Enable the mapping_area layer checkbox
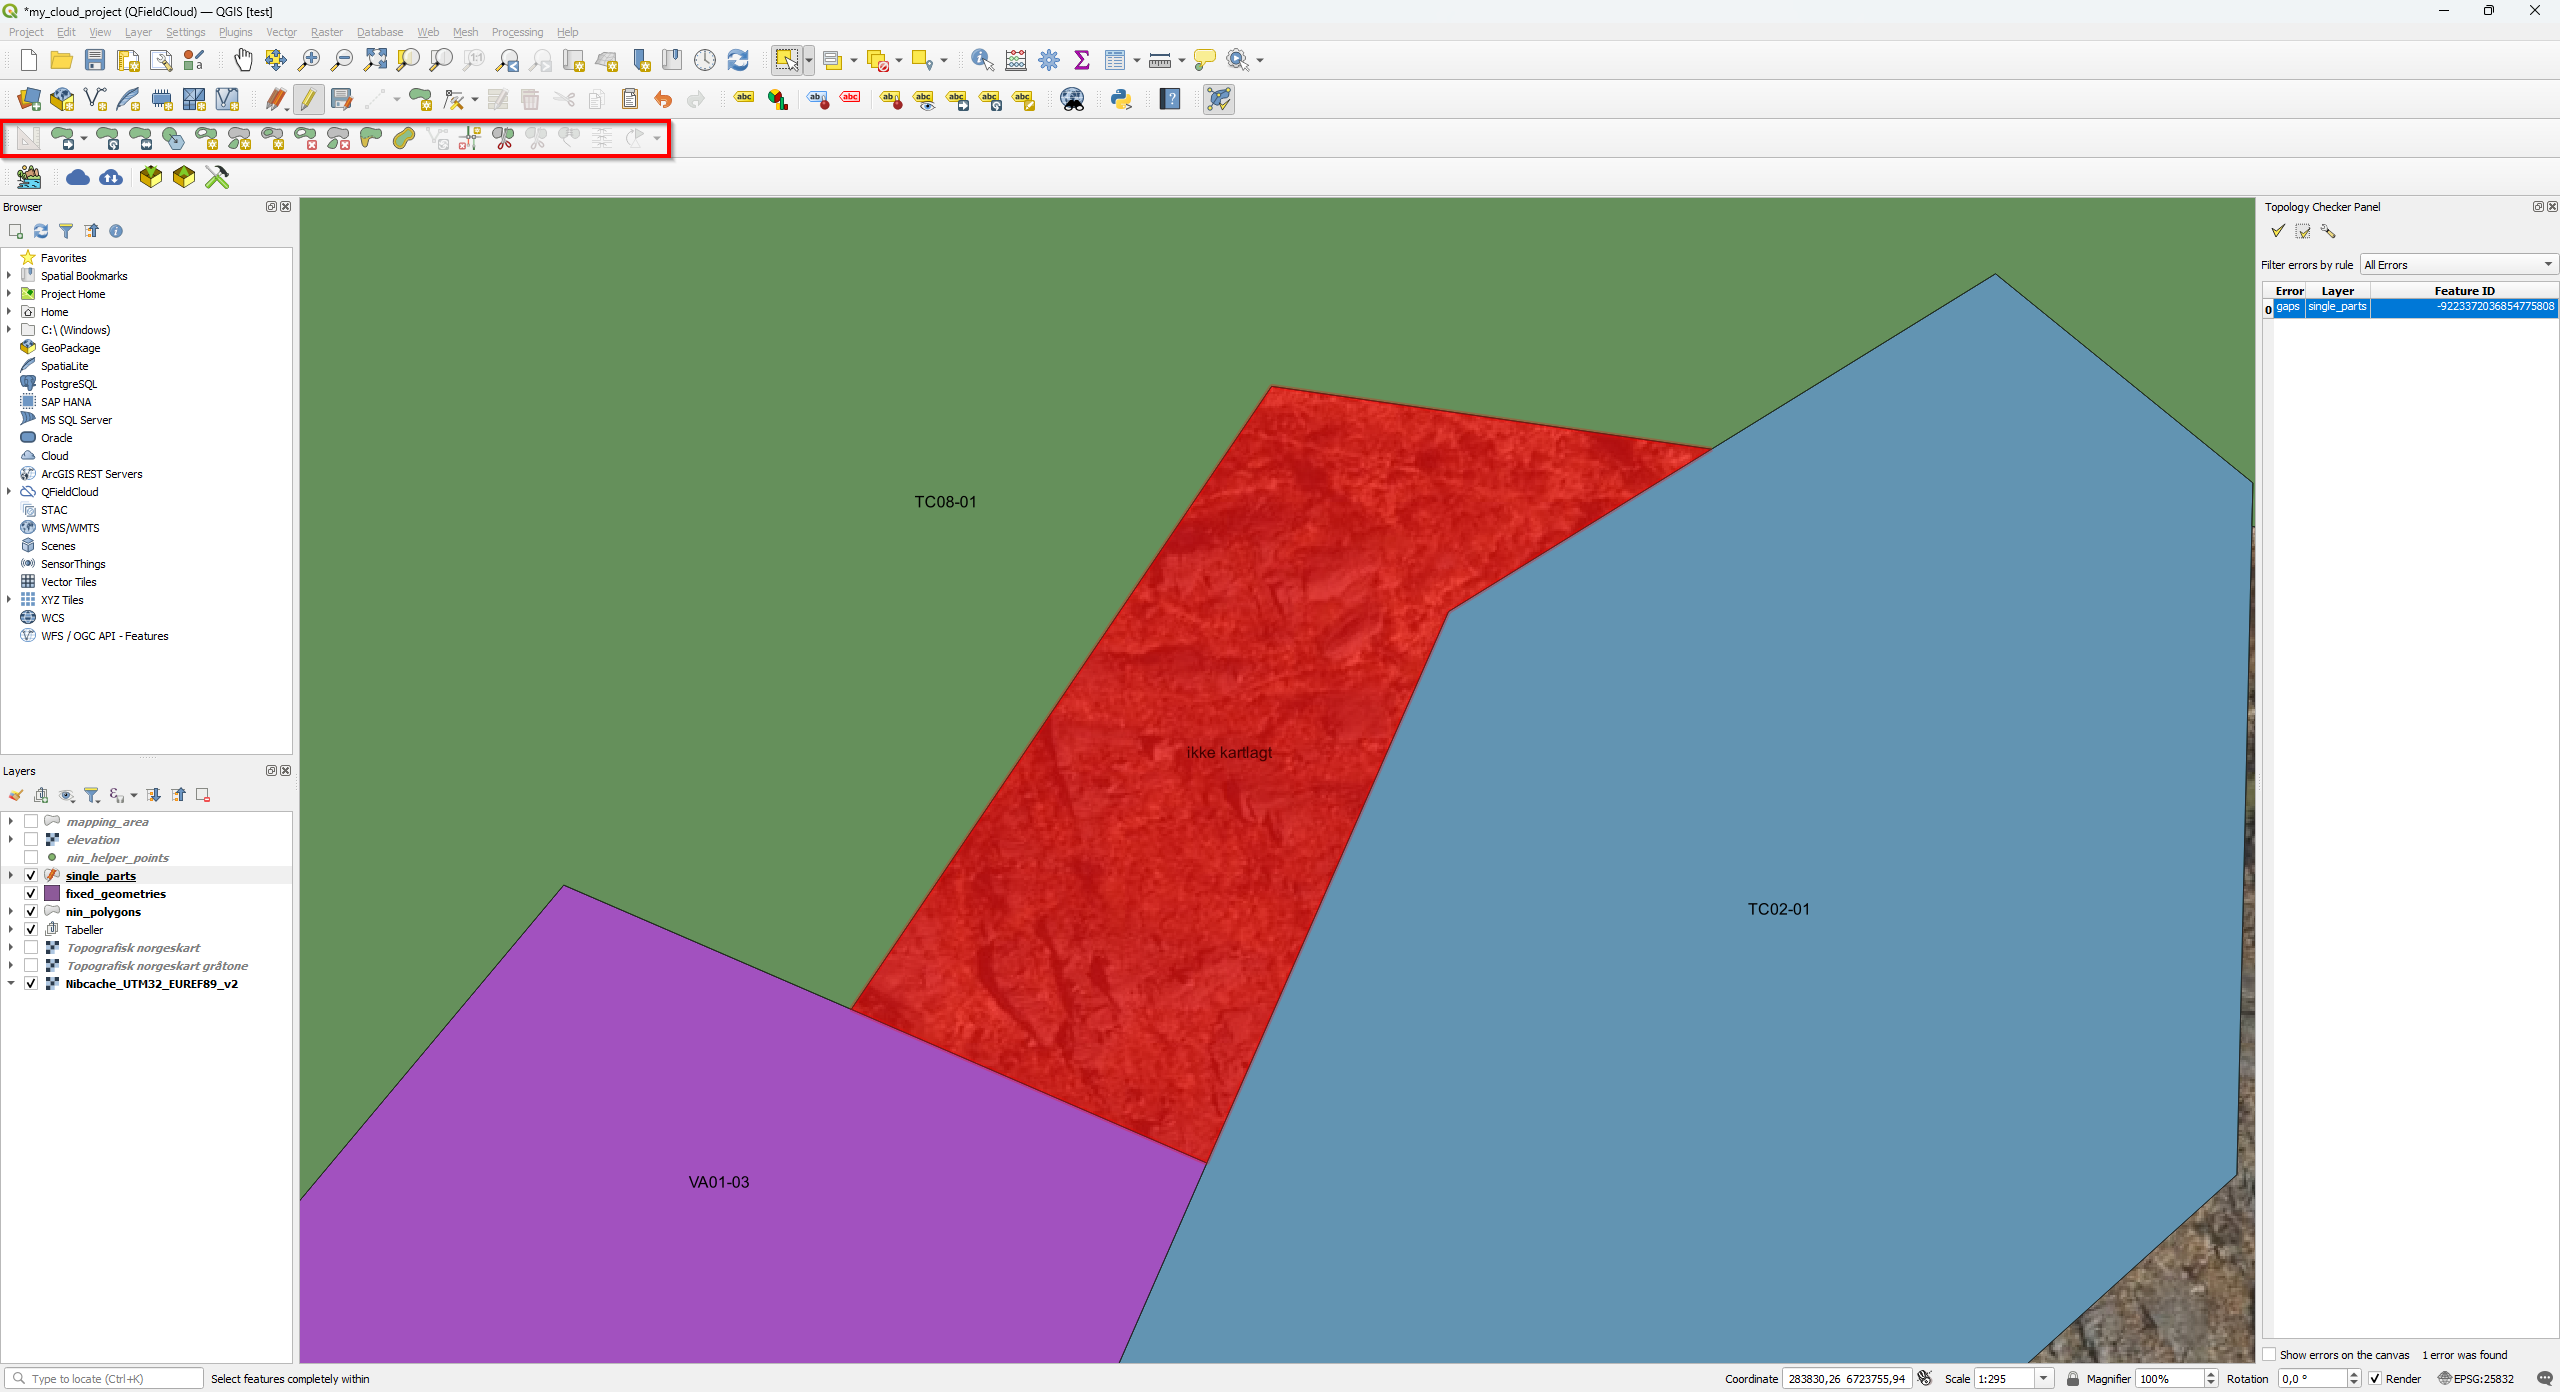 point(31,822)
